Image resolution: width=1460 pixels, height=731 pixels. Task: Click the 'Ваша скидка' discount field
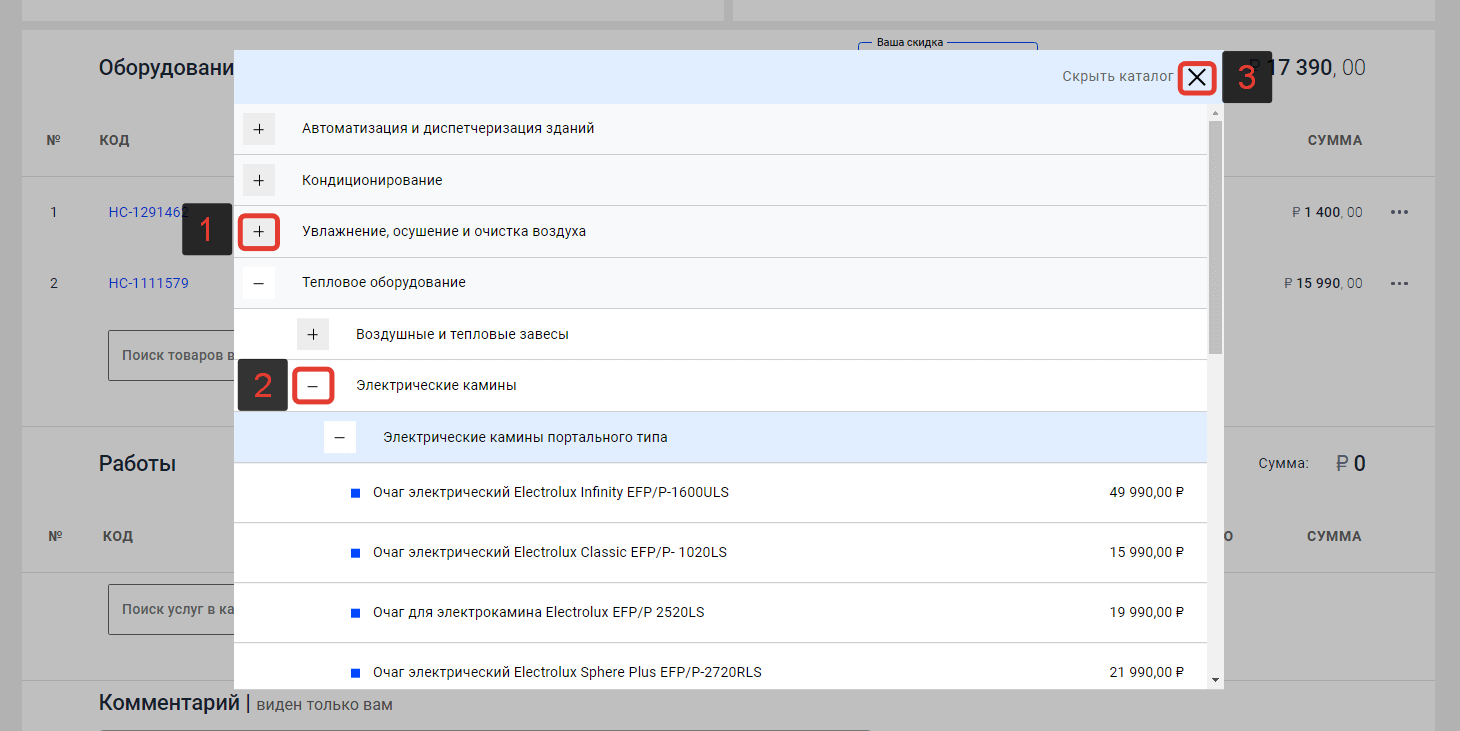point(948,46)
